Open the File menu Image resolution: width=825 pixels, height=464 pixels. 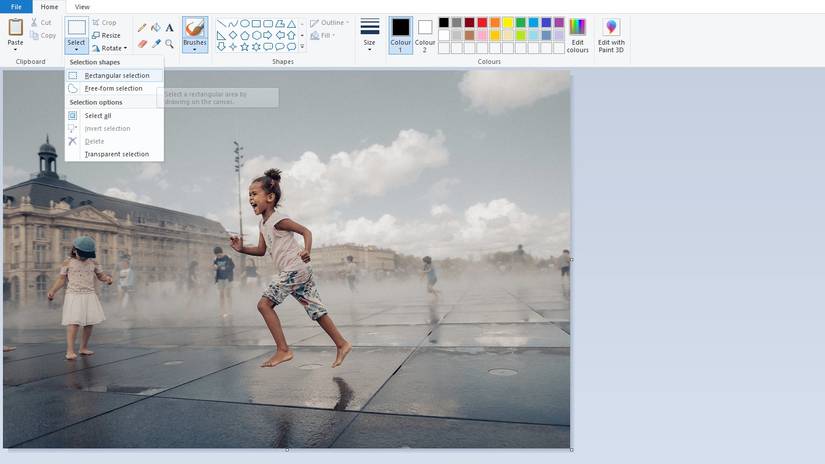pyautogui.click(x=16, y=7)
